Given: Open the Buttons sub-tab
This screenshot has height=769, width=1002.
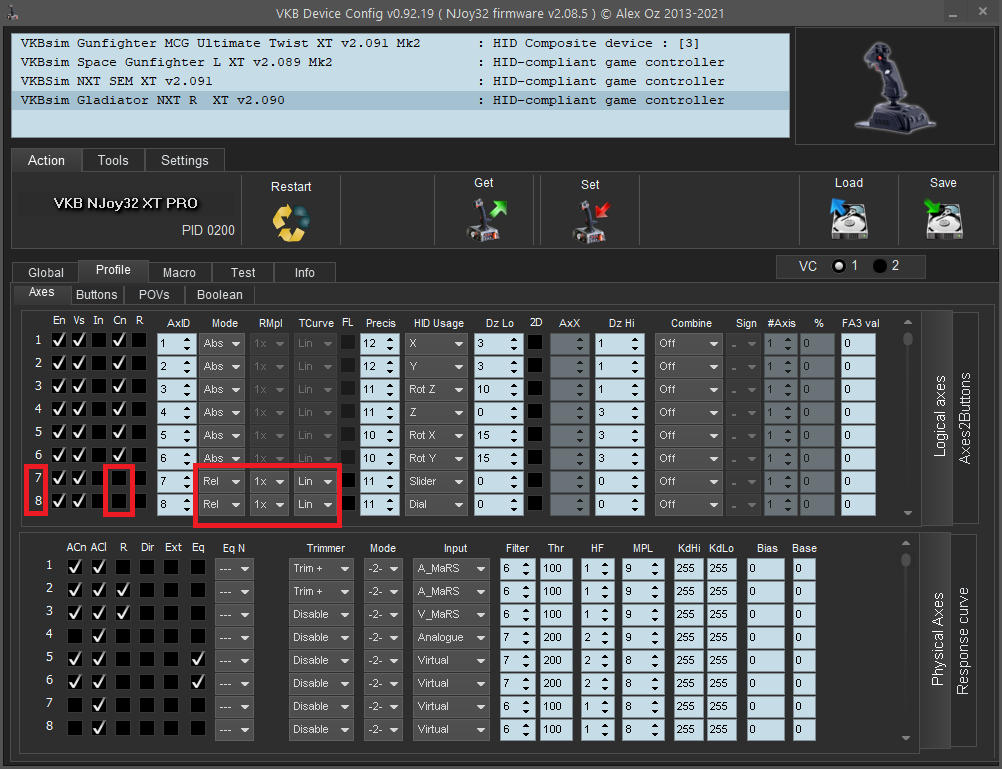Looking at the screenshot, I should tap(97, 294).
